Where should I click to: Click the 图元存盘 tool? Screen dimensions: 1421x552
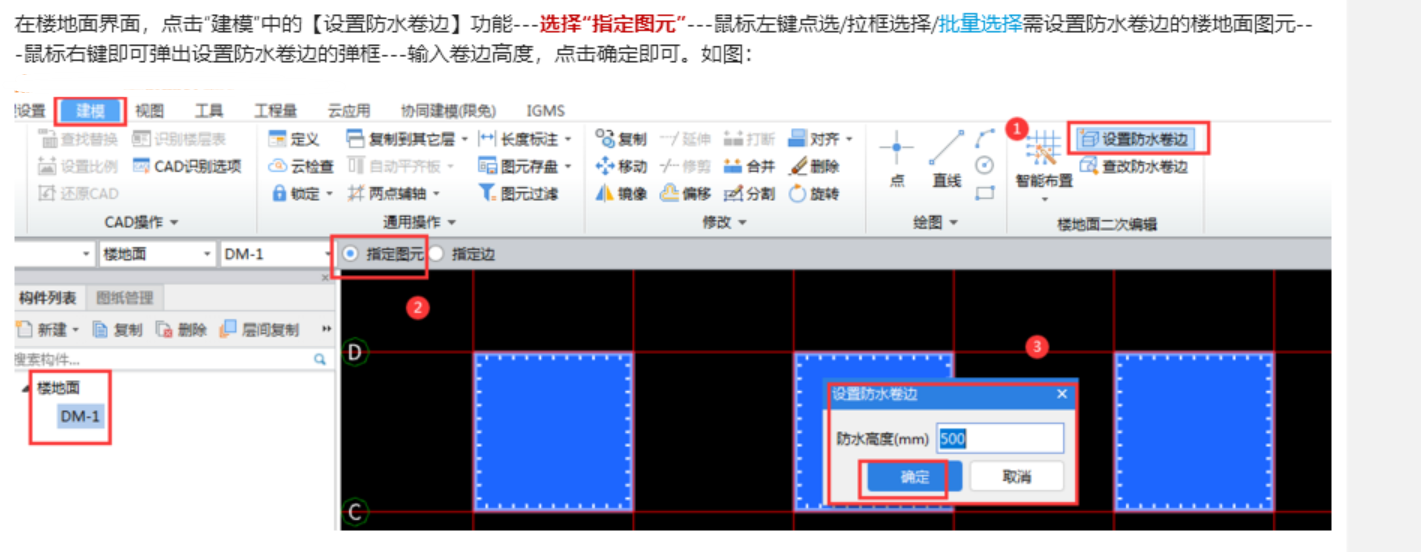pyautogui.click(x=519, y=166)
